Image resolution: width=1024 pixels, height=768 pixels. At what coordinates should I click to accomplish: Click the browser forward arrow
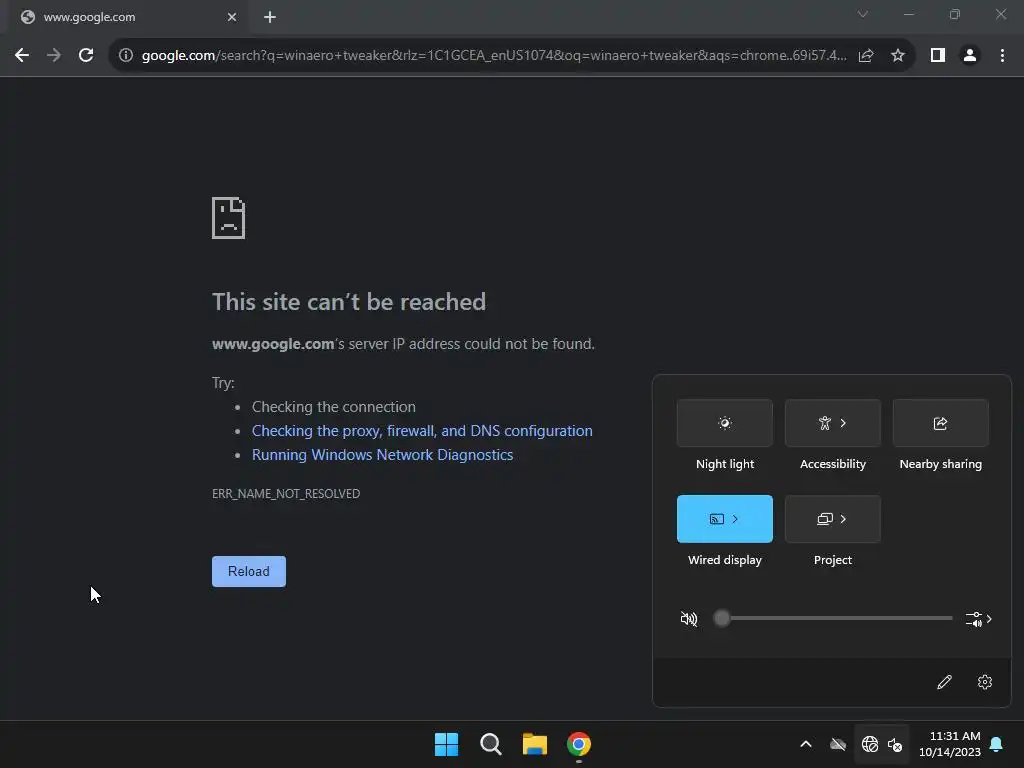(x=54, y=56)
